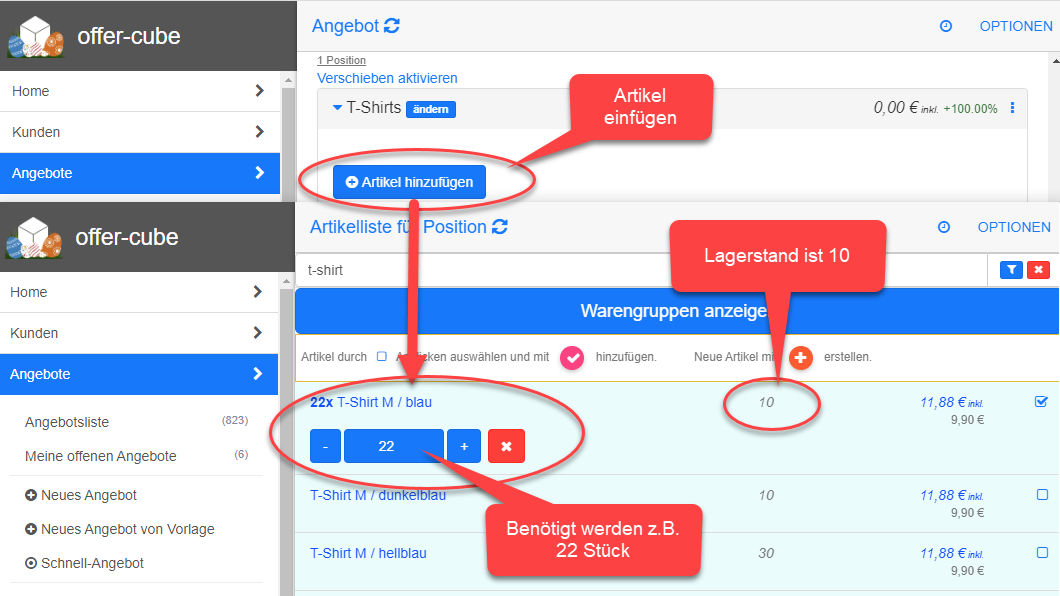
Task: Click the ändern button next to T-Shirts
Action: point(431,109)
